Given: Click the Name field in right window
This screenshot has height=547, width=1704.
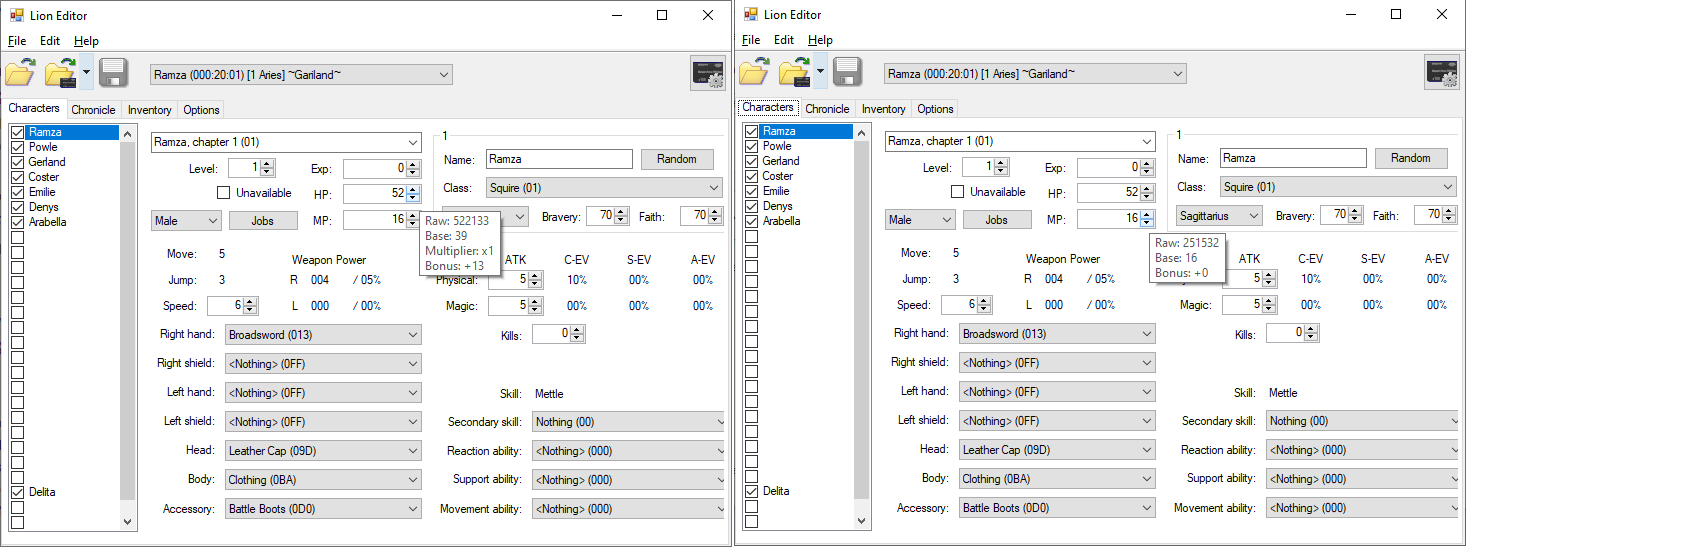Looking at the screenshot, I should (1292, 158).
